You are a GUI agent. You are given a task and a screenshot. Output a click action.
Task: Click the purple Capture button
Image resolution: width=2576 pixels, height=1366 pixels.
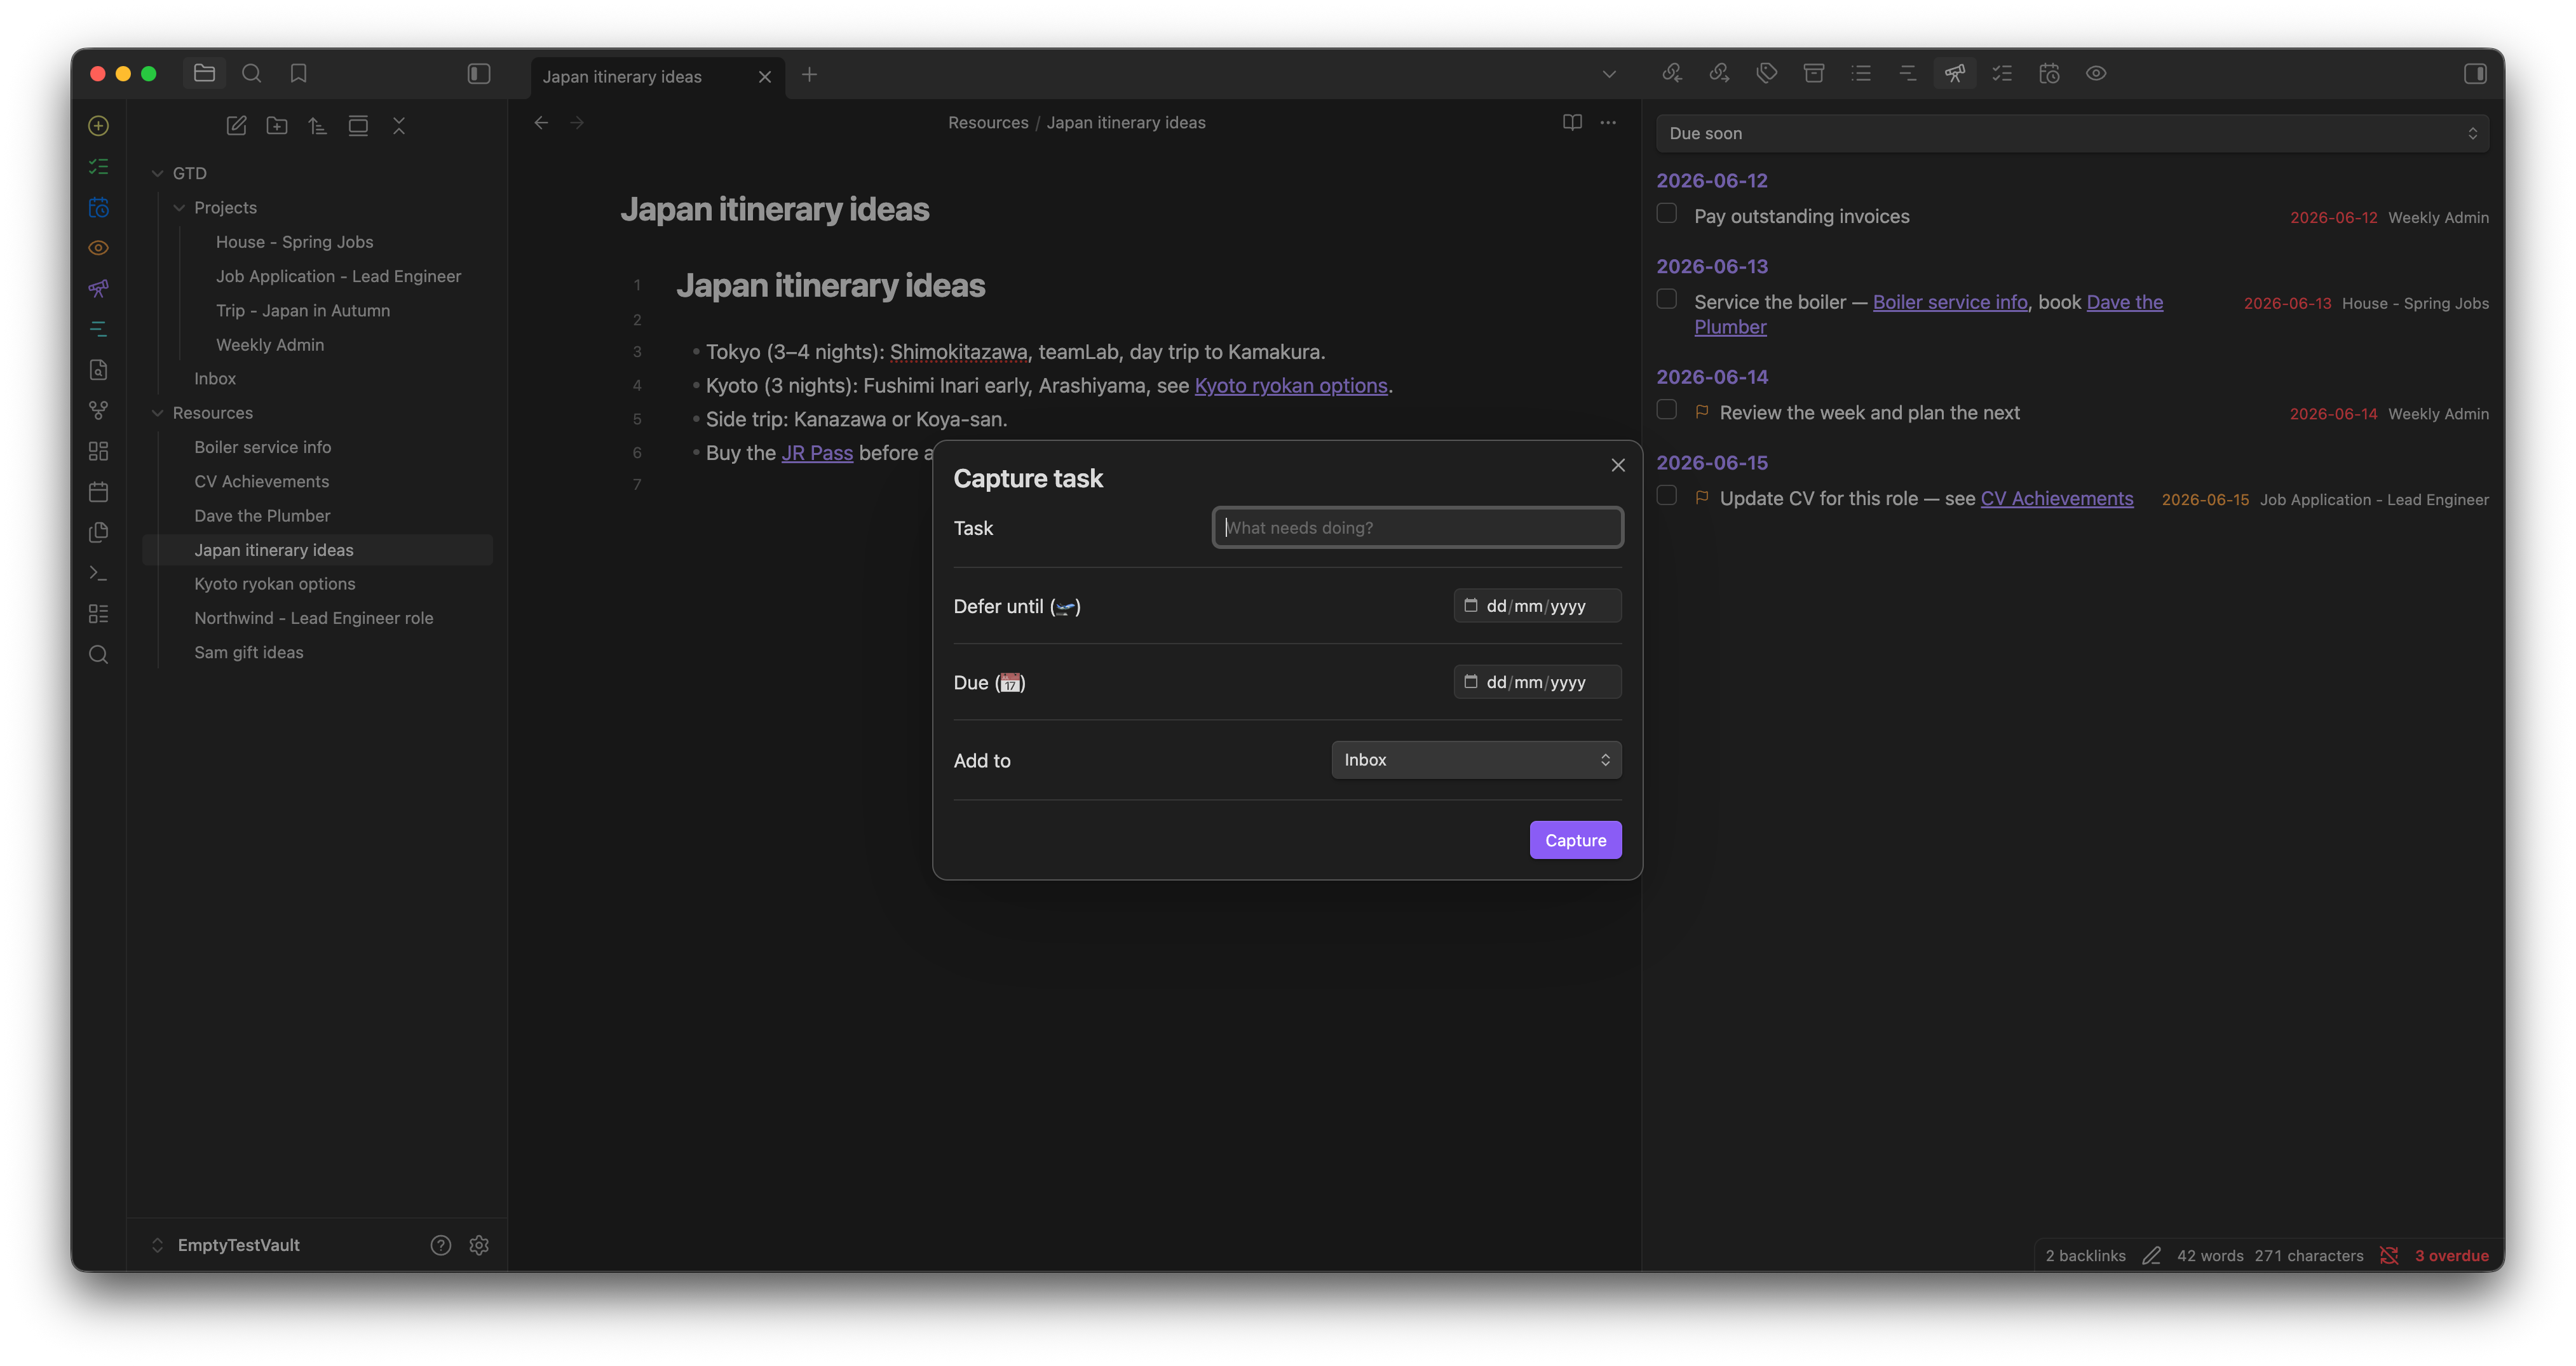1575,840
